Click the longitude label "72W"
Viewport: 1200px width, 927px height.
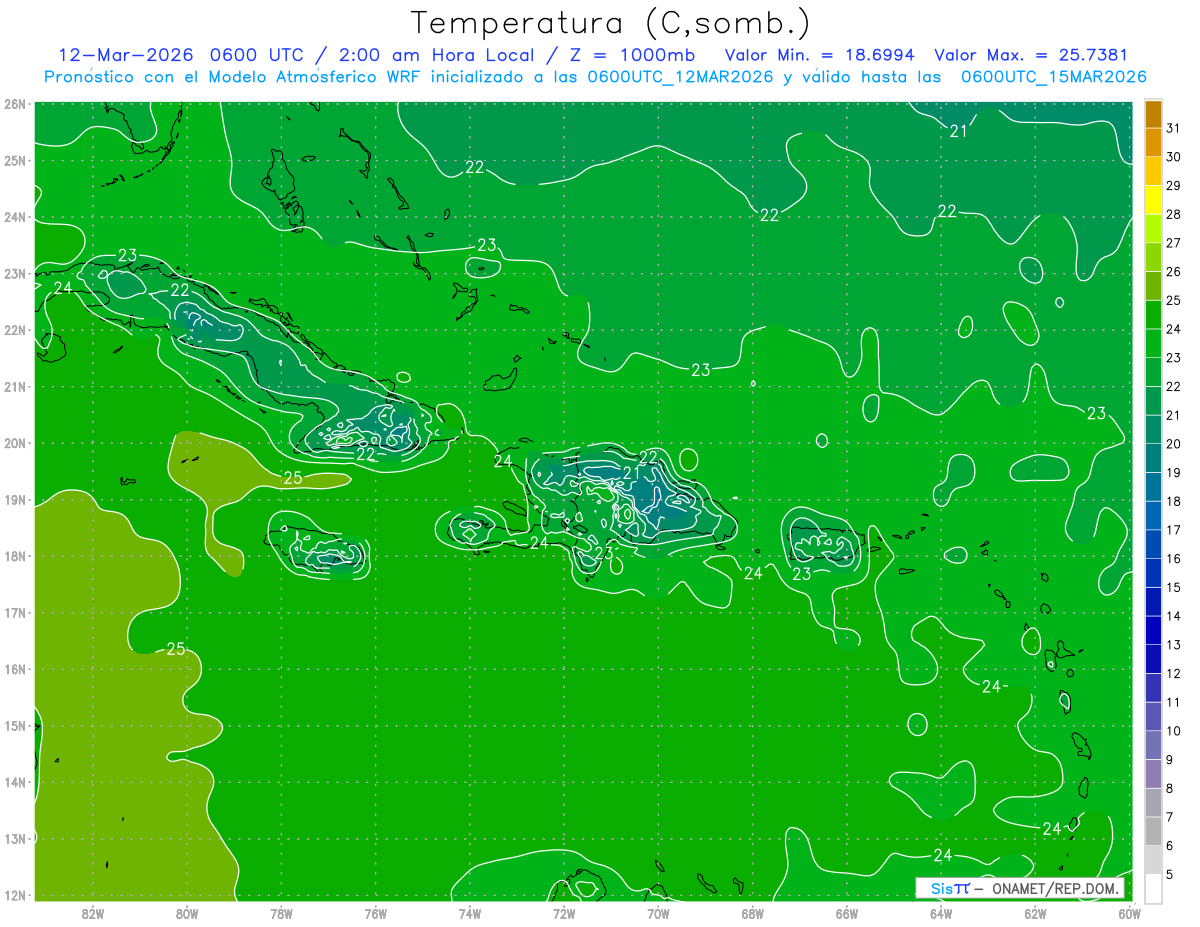(564, 913)
